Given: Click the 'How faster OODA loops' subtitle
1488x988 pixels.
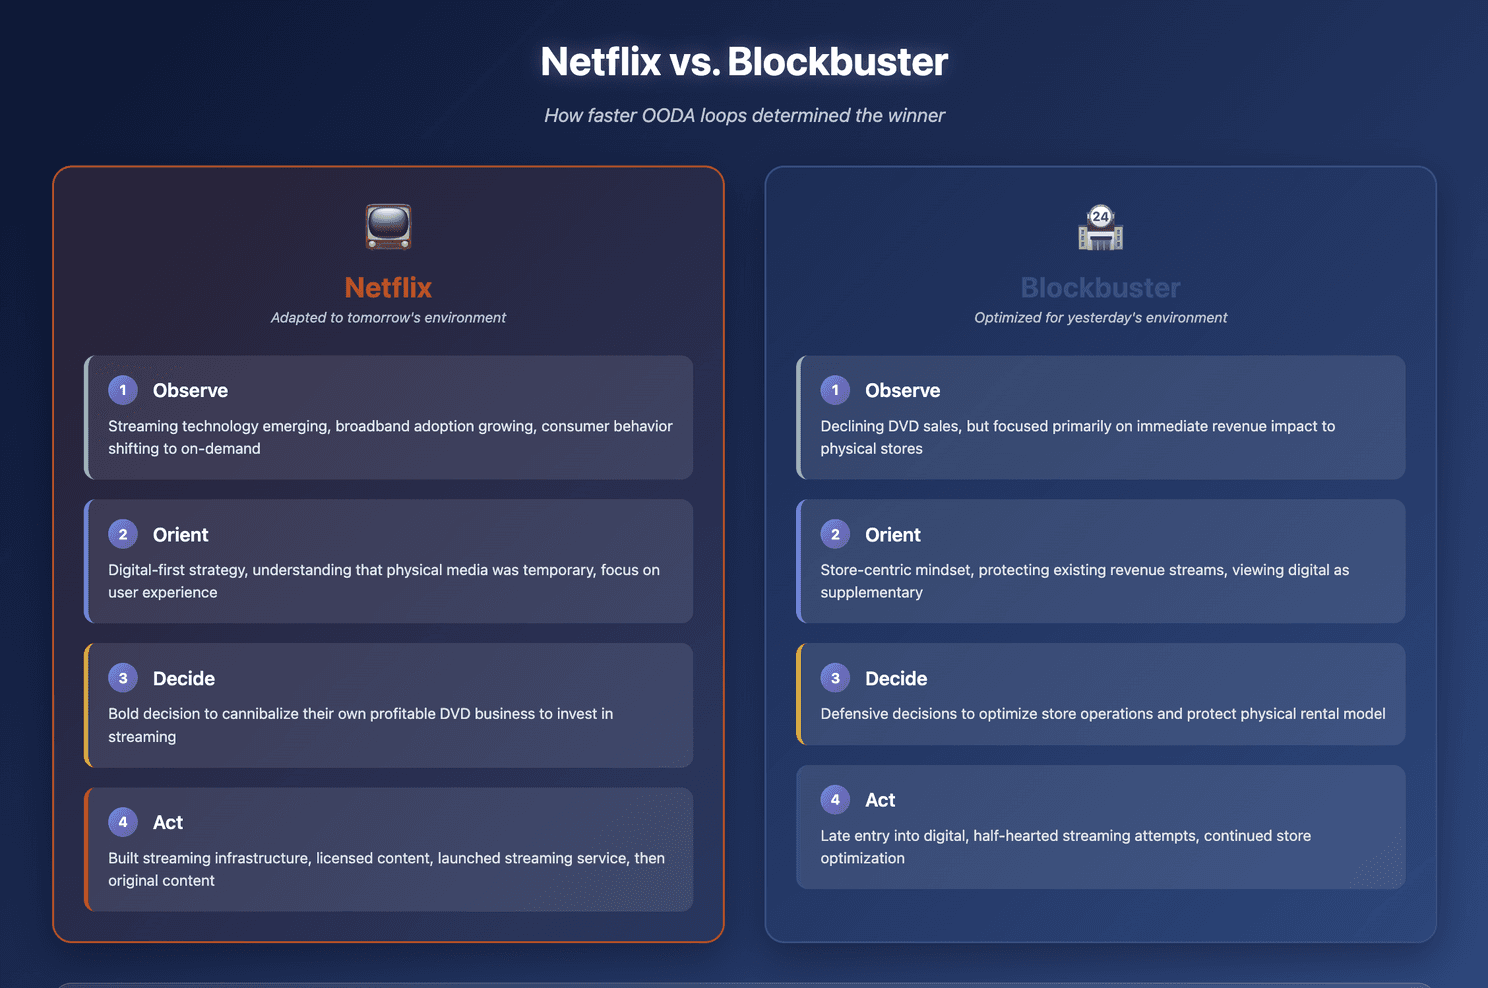Looking at the screenshot, I should [x=744, y=116].
